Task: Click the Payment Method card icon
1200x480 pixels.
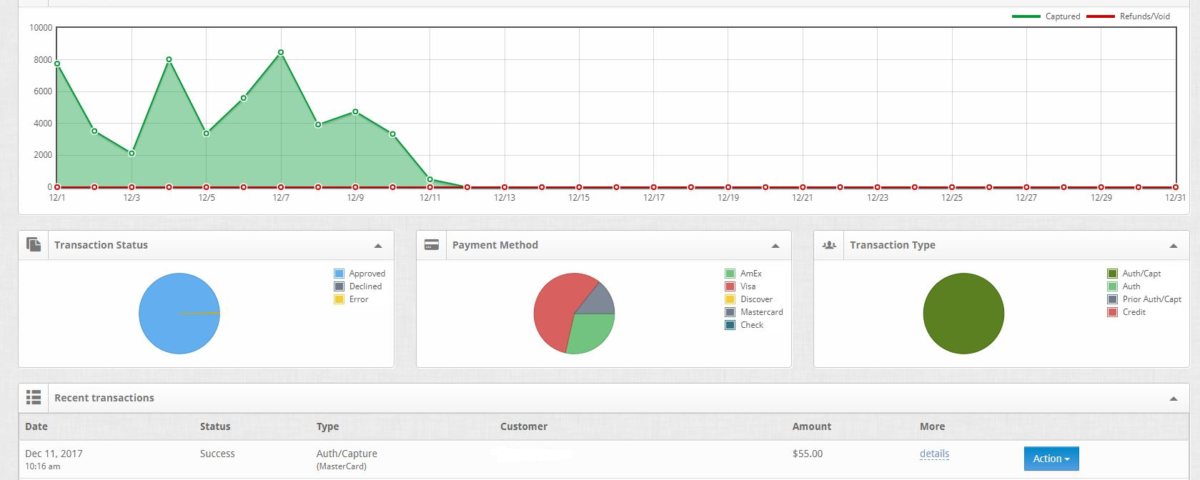Action: tap(431, 245)
